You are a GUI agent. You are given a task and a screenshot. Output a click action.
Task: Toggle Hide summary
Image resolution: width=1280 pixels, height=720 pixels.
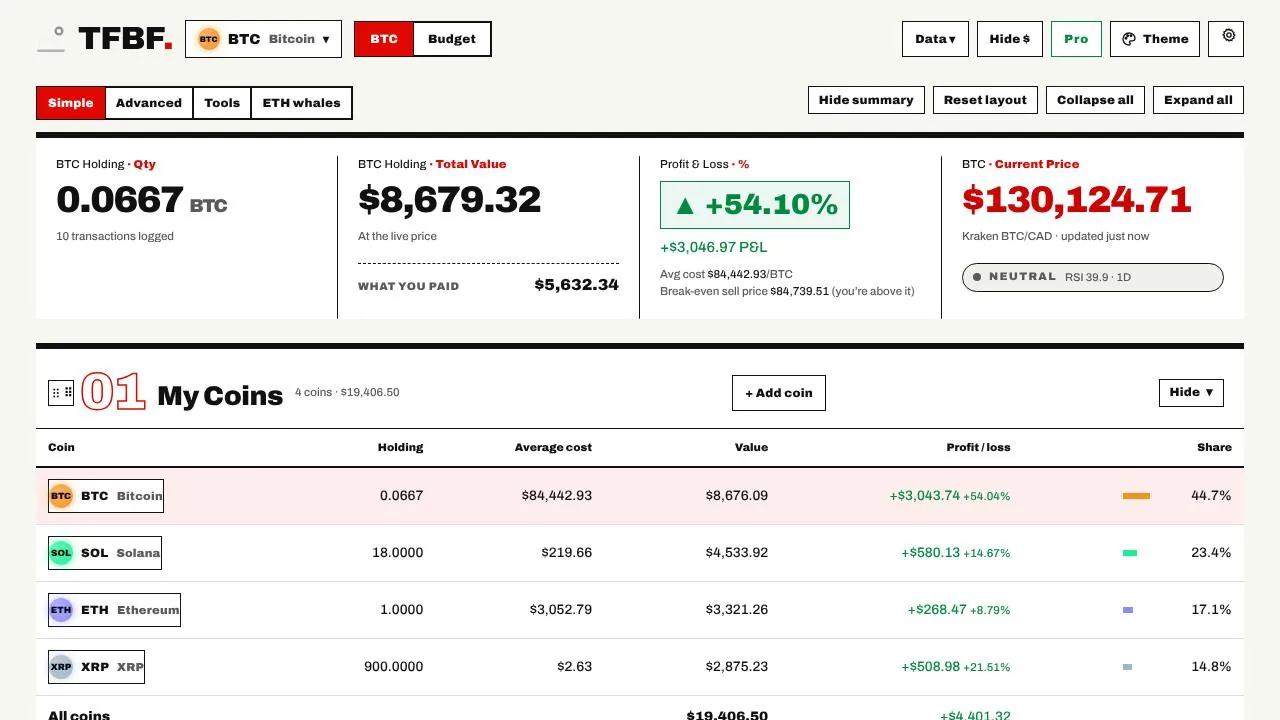point(866,100)
